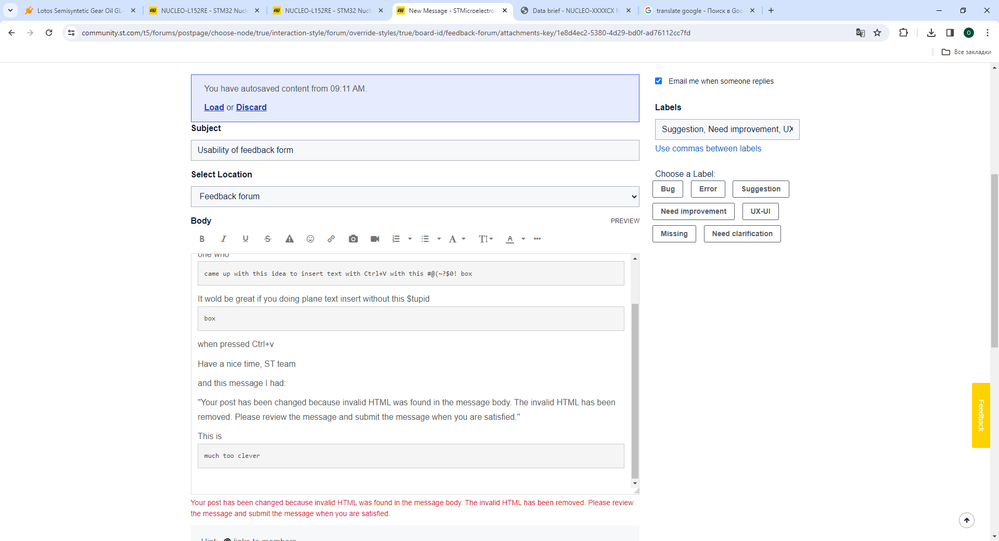
Task: Toggle underline formatting in the editor
Action: coord(245,239)
